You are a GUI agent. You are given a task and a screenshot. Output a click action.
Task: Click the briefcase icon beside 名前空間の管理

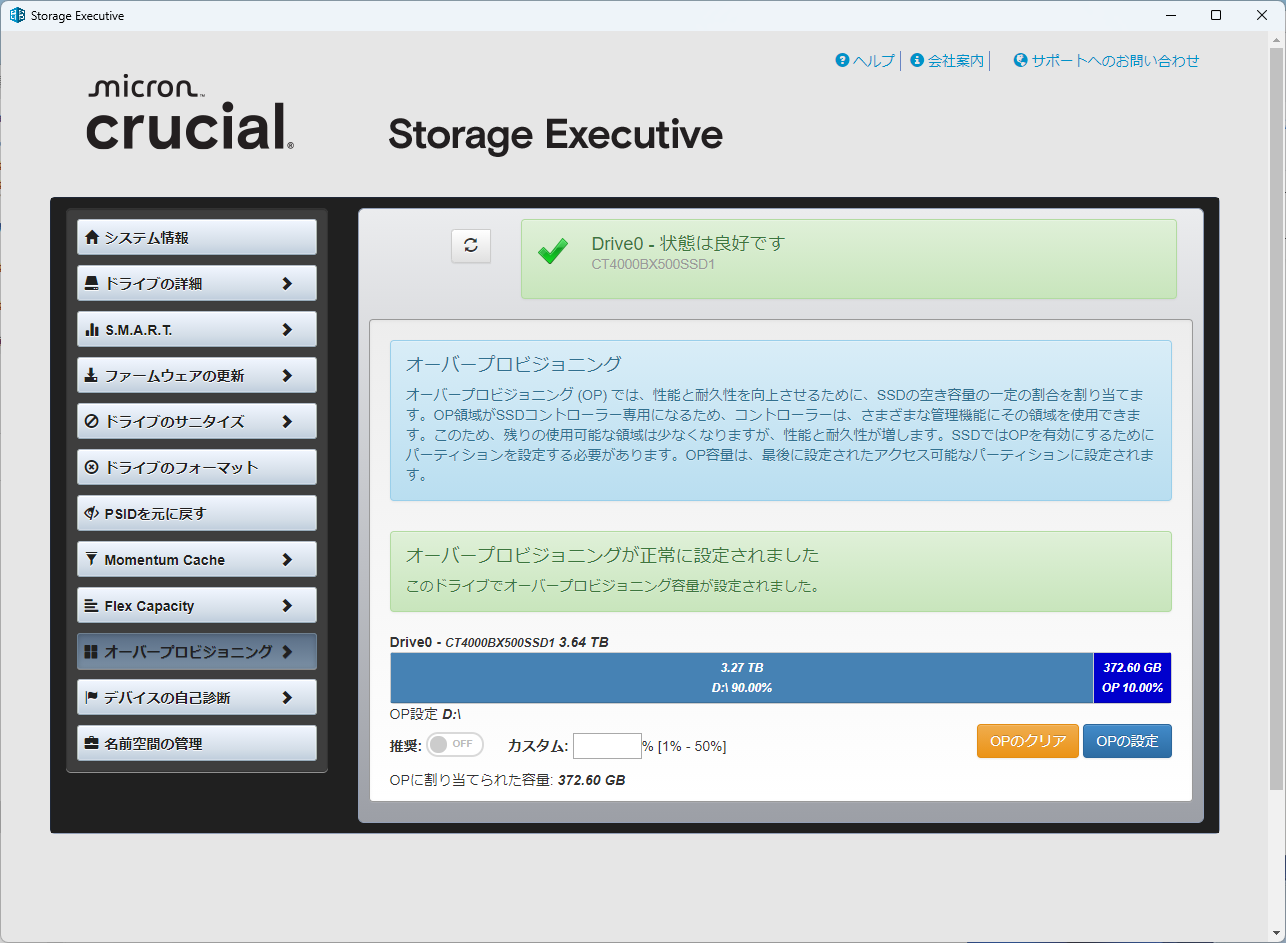click(92, 744)
